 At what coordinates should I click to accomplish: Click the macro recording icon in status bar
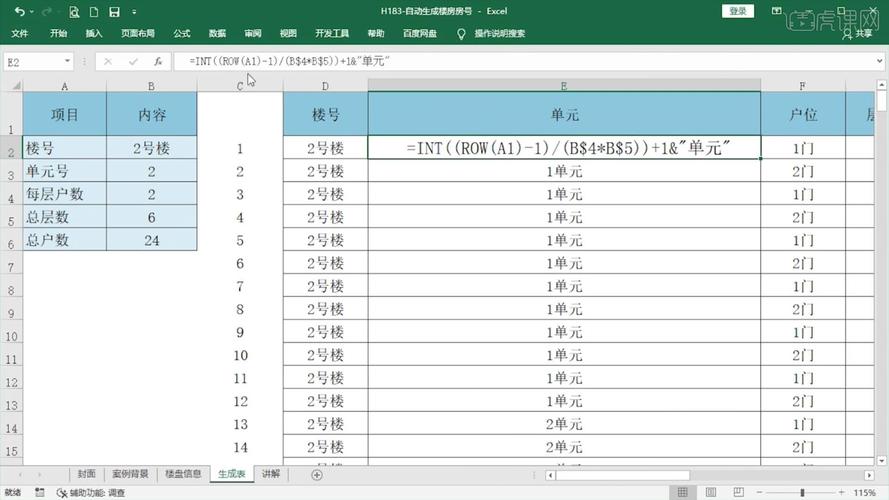click(40, 493)
